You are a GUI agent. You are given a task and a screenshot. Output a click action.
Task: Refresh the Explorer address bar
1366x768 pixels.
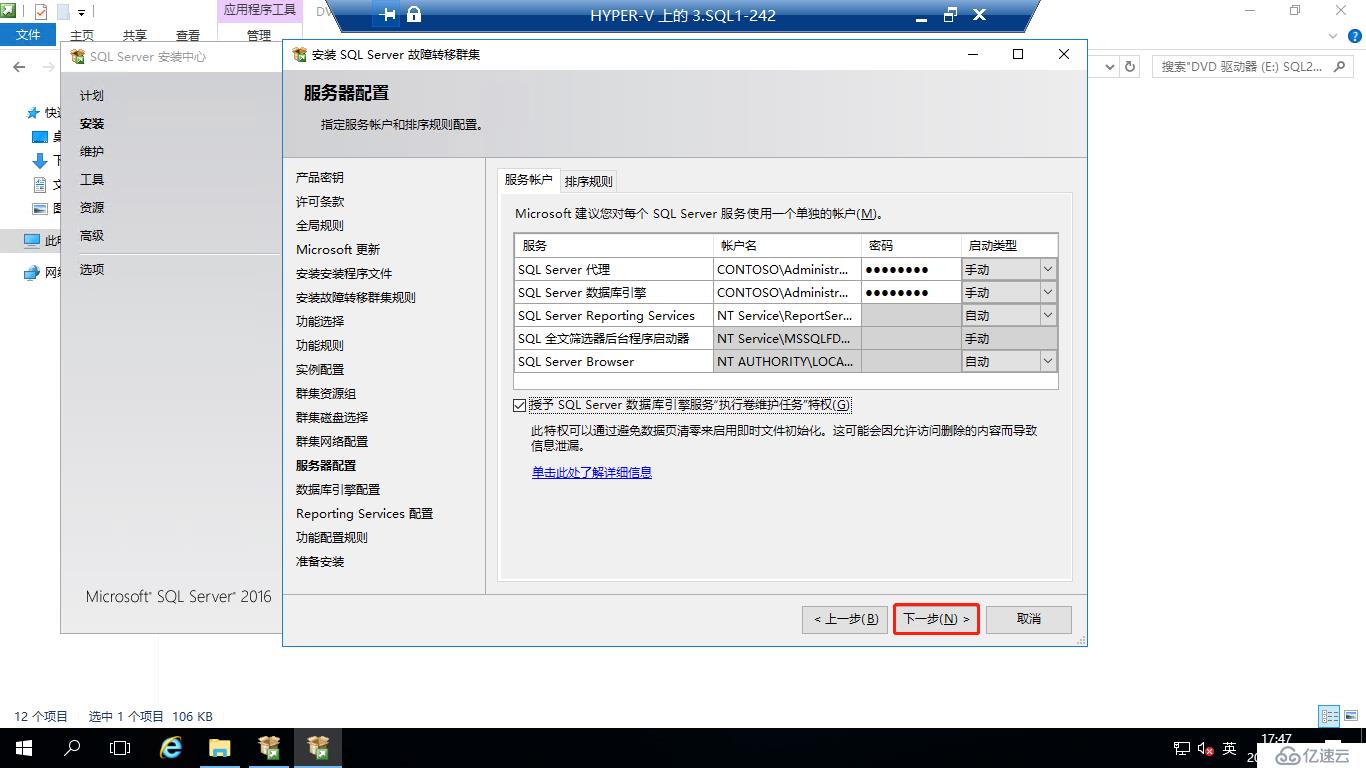tap(1130, 67)
